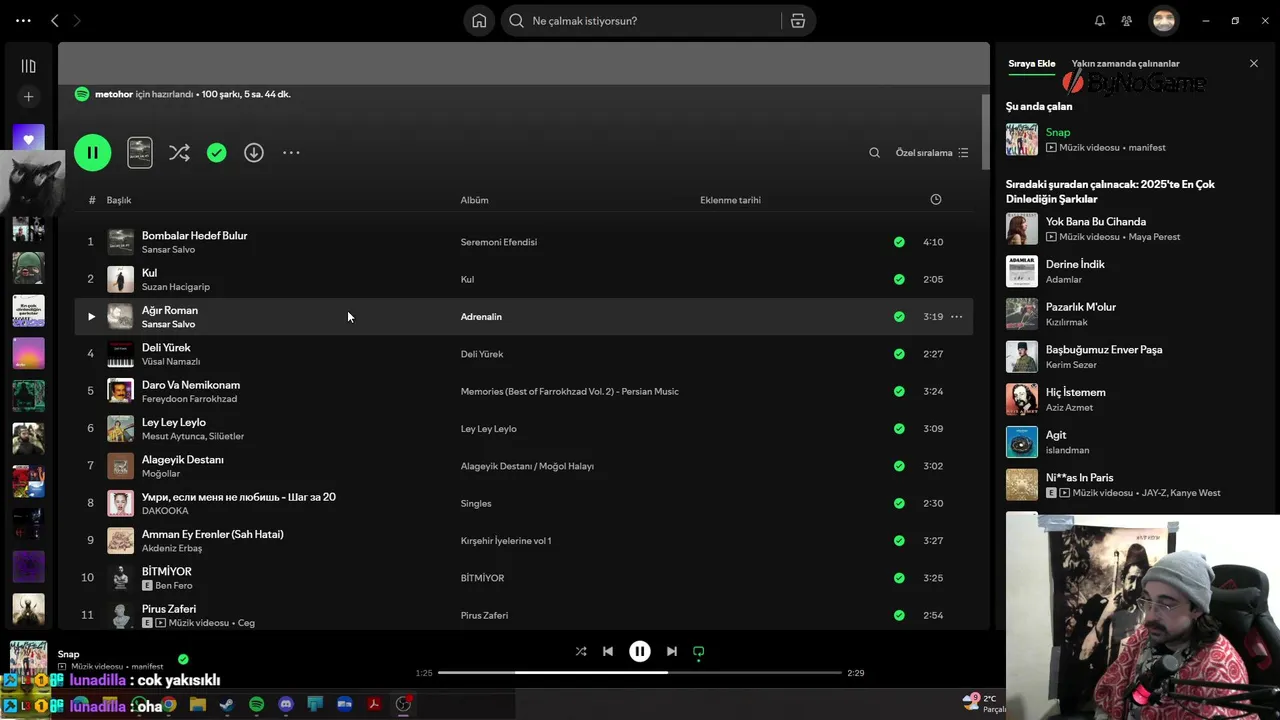Open 'Özel sıralama' sort dropdown
This screenshot has width=1280, height=720.
point(932,153)
